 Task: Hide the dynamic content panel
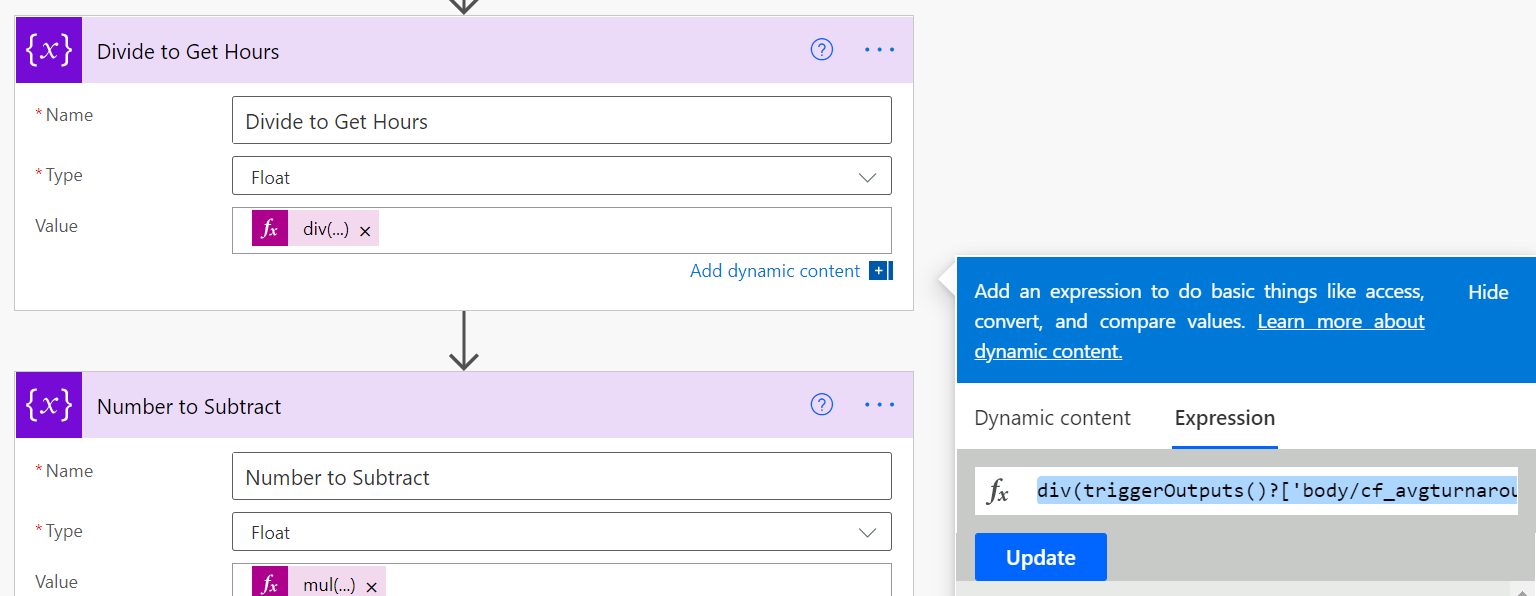(x=1488, y=292)
